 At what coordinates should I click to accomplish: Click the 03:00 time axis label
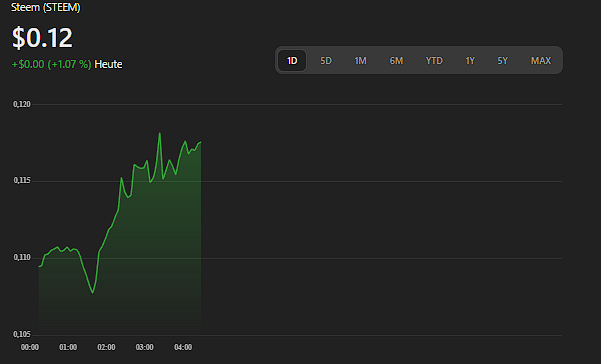(x=145, y=347)
